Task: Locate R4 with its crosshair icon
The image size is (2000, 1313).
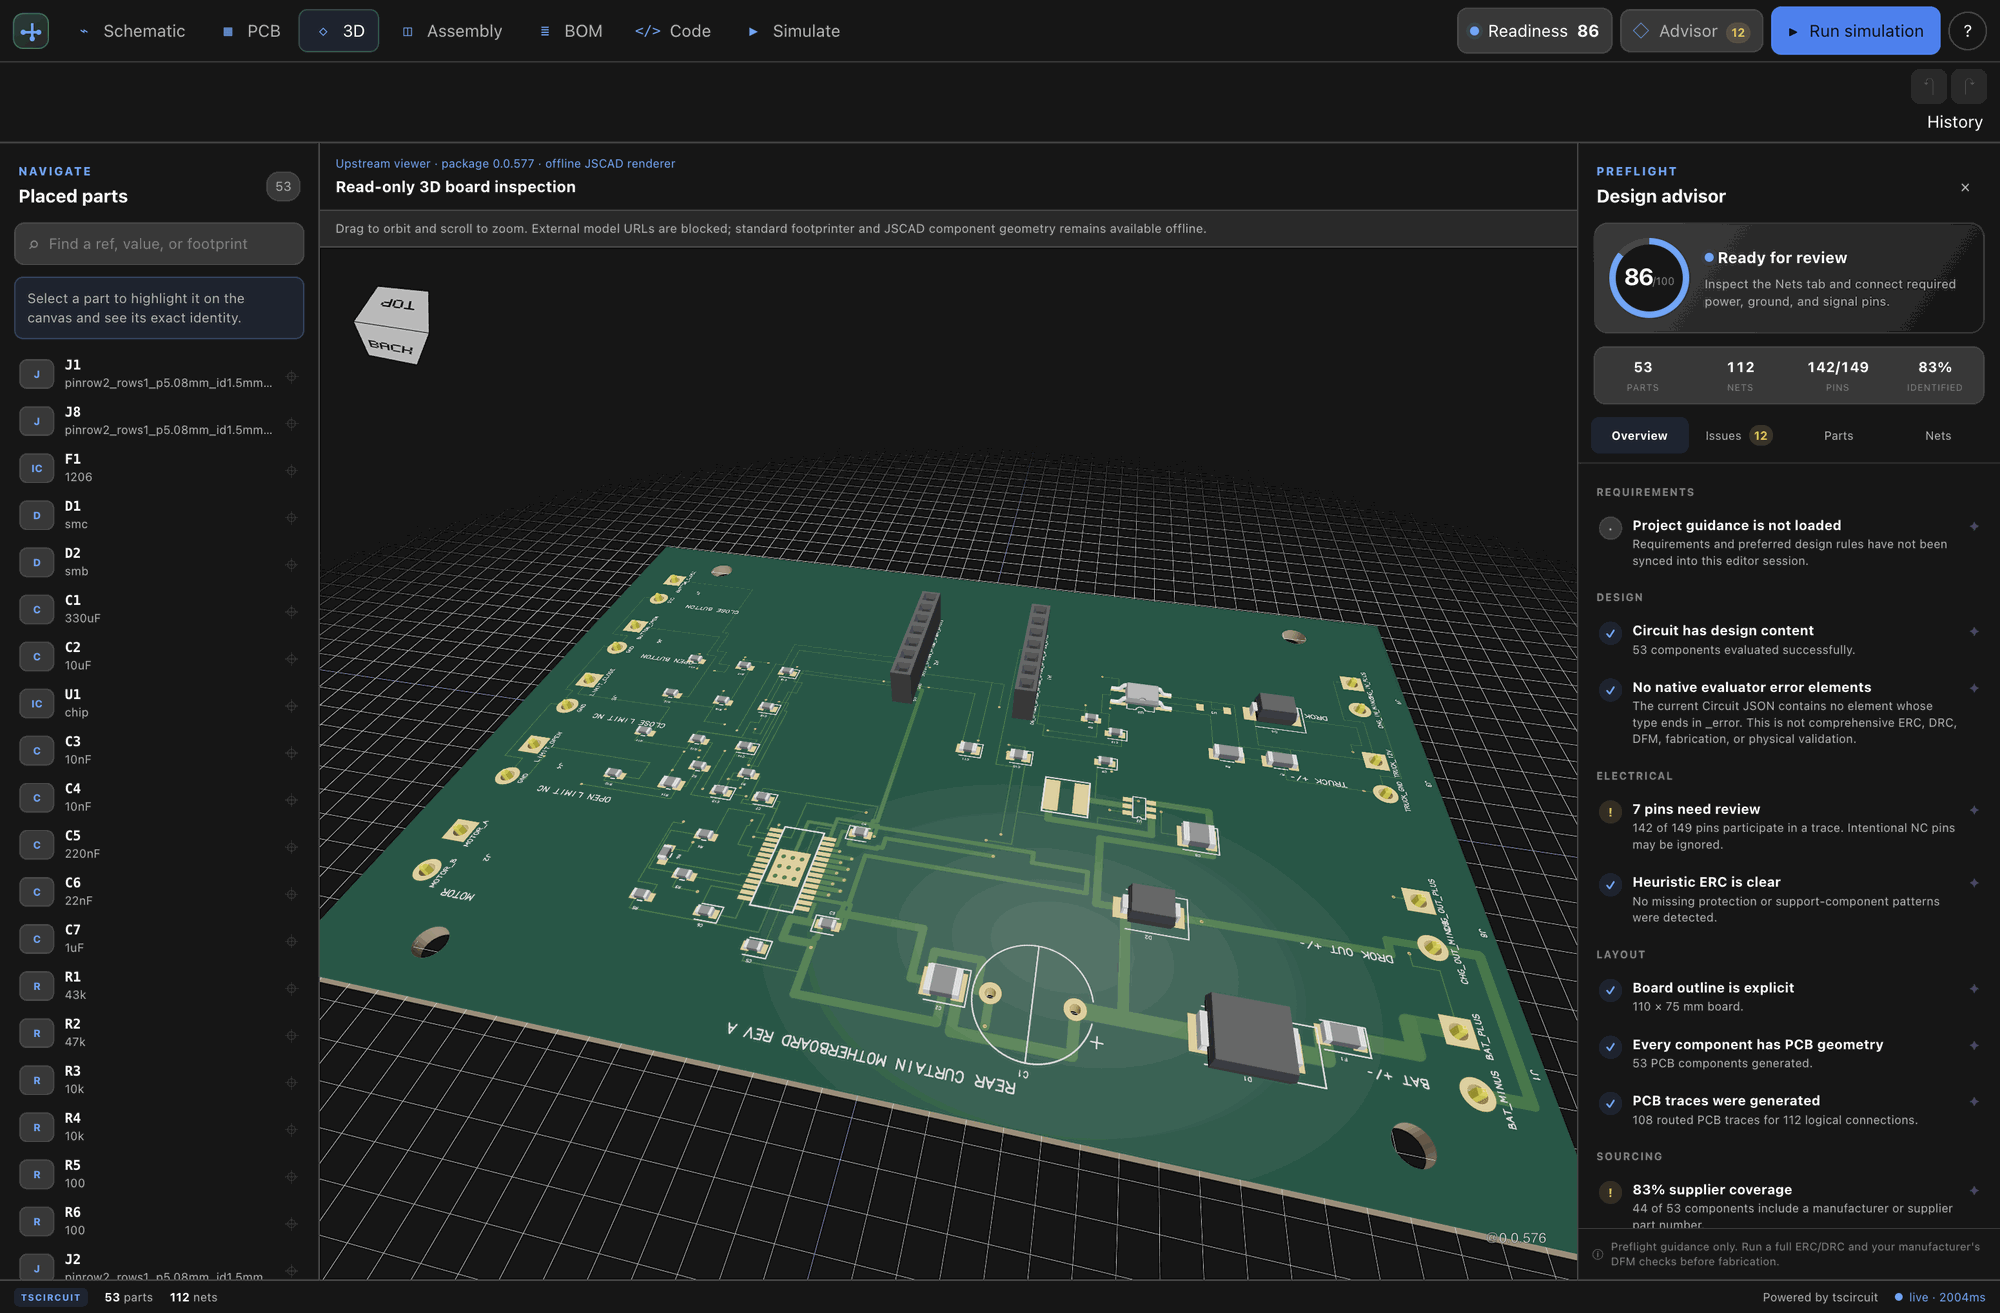Action: (x=291, y=1129)
